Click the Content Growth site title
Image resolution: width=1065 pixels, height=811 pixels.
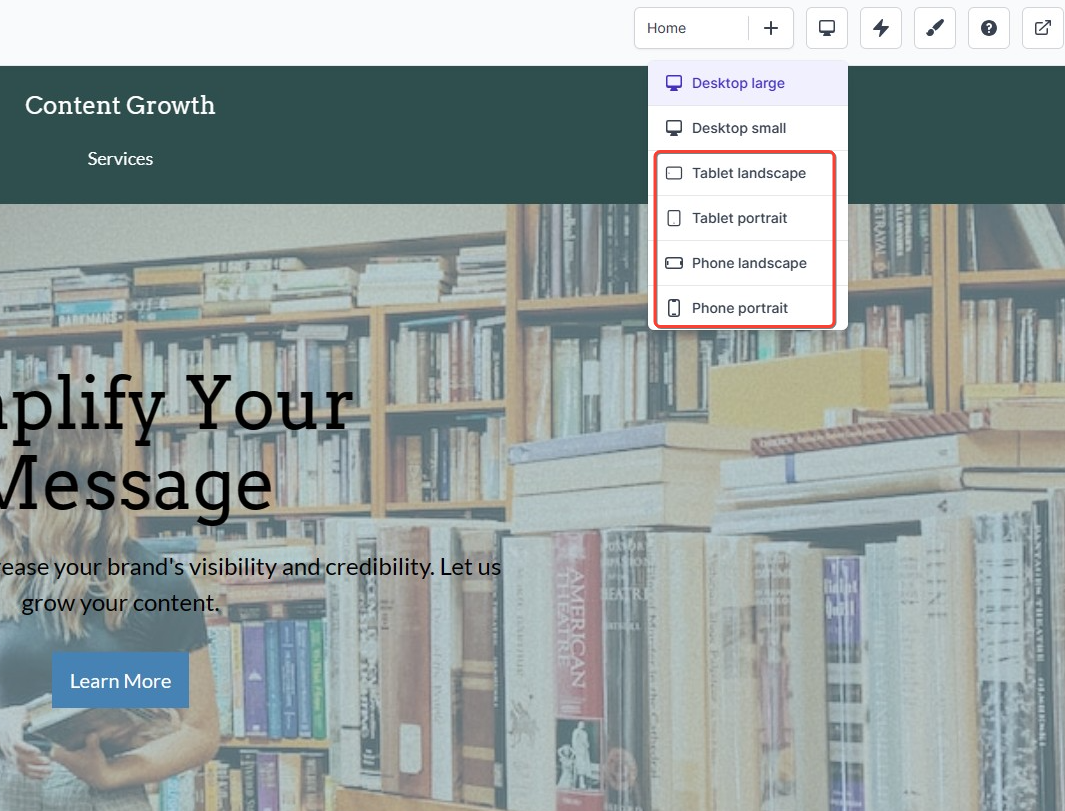point(120,105)
